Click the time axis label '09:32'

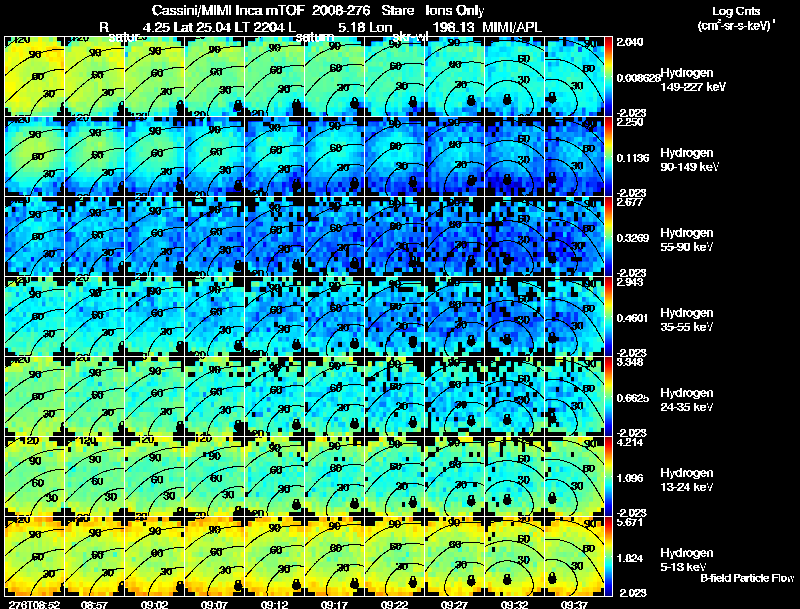point(514,604)
